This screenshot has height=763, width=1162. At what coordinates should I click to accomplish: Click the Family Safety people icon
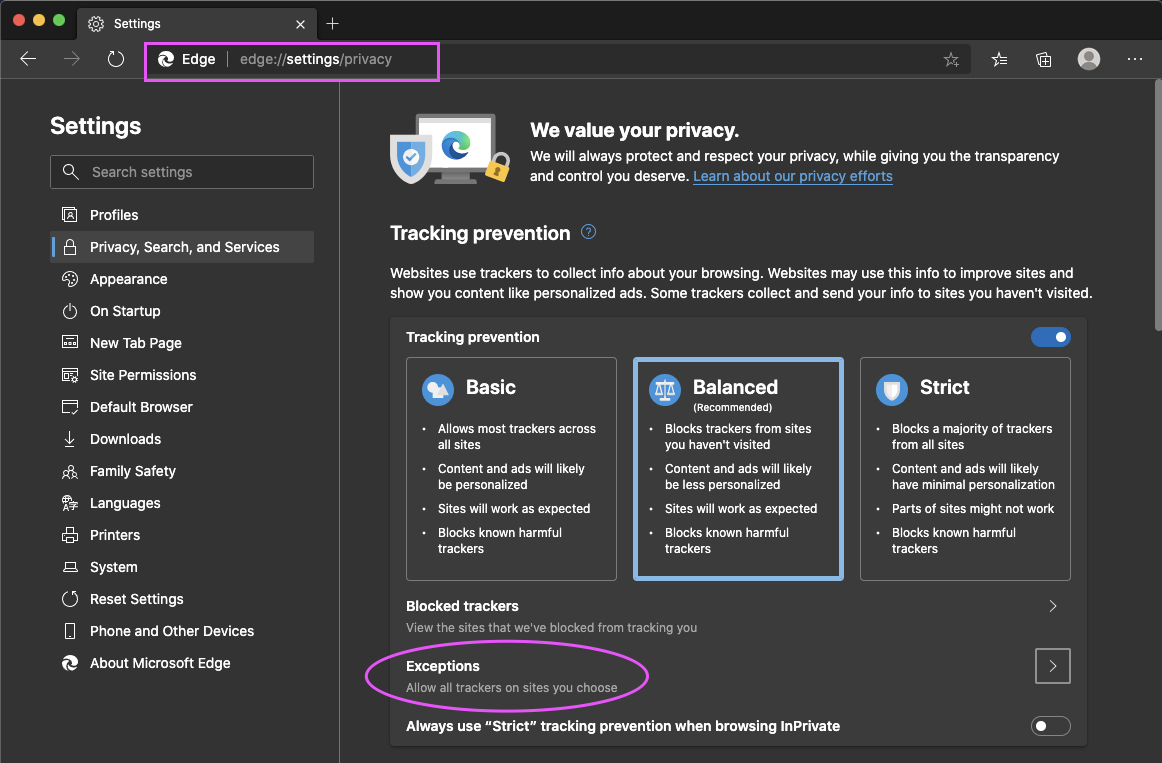click(70, 471)
